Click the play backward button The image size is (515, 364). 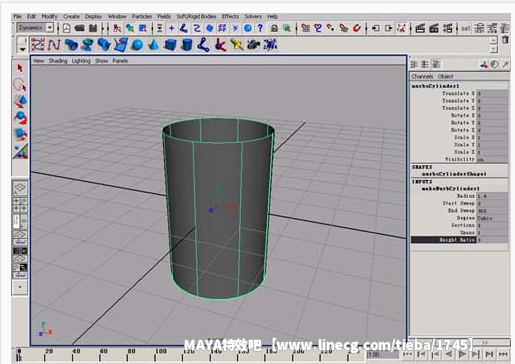449,354
